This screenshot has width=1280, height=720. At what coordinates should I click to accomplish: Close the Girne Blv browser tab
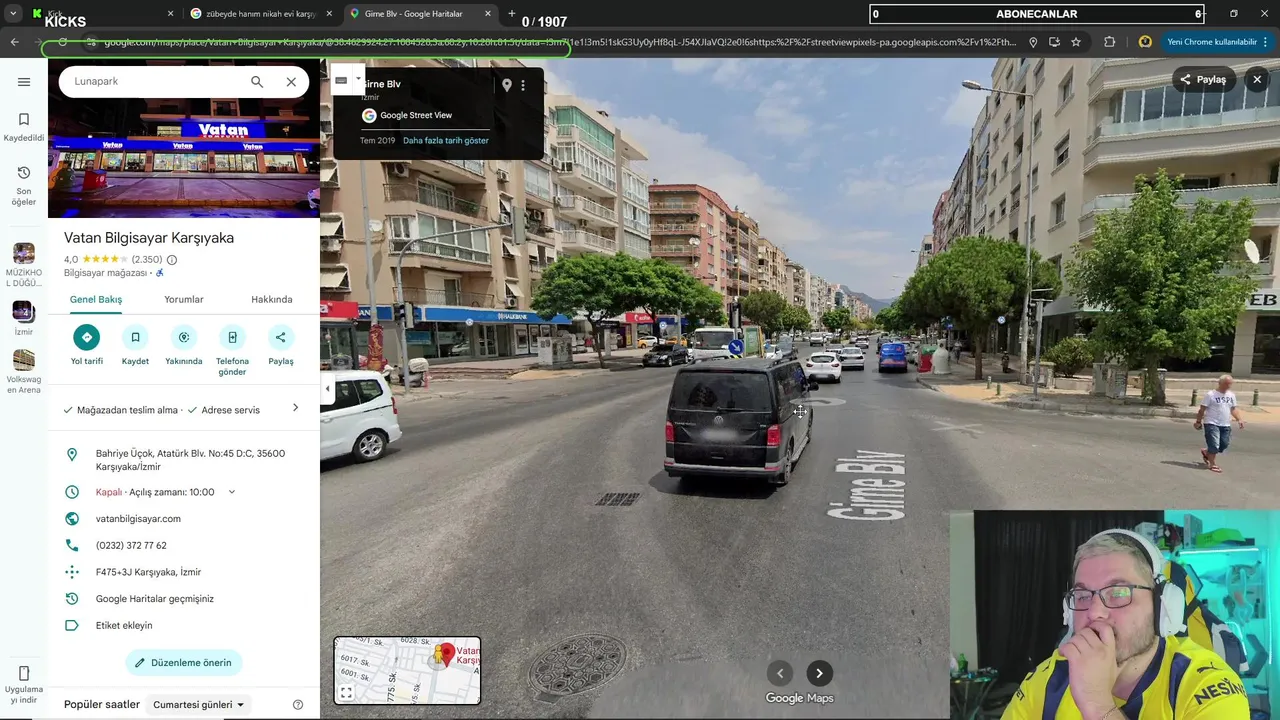click(x=488, y=14)
